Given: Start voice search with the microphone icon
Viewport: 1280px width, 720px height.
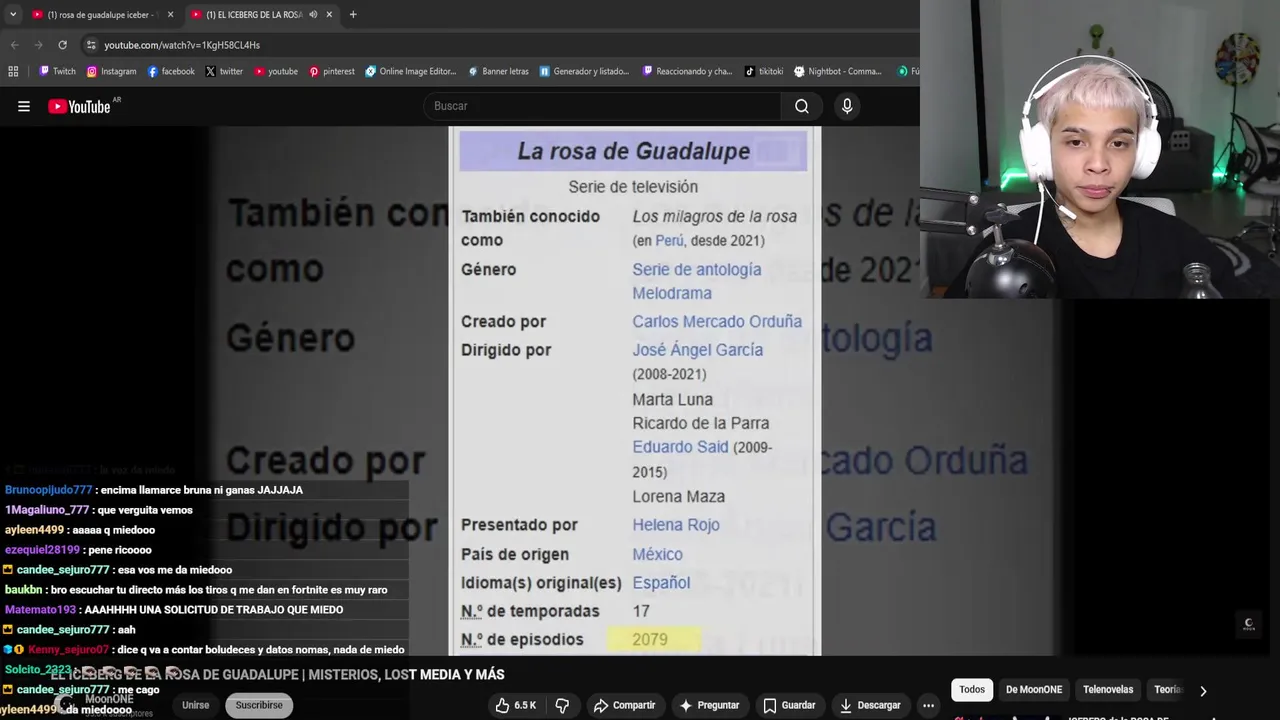Looking at the screenshot, I should coord(847,106).
